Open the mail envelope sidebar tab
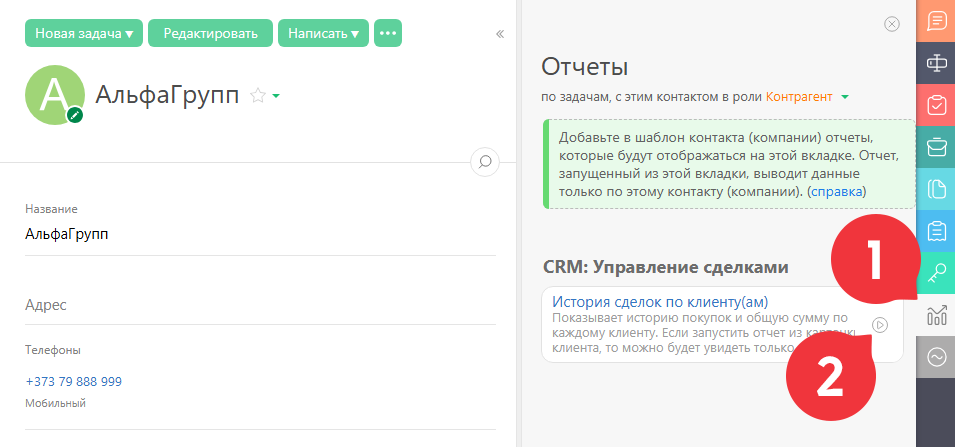The width and height of the screenshot is (955, 447). tap(936, 147)
